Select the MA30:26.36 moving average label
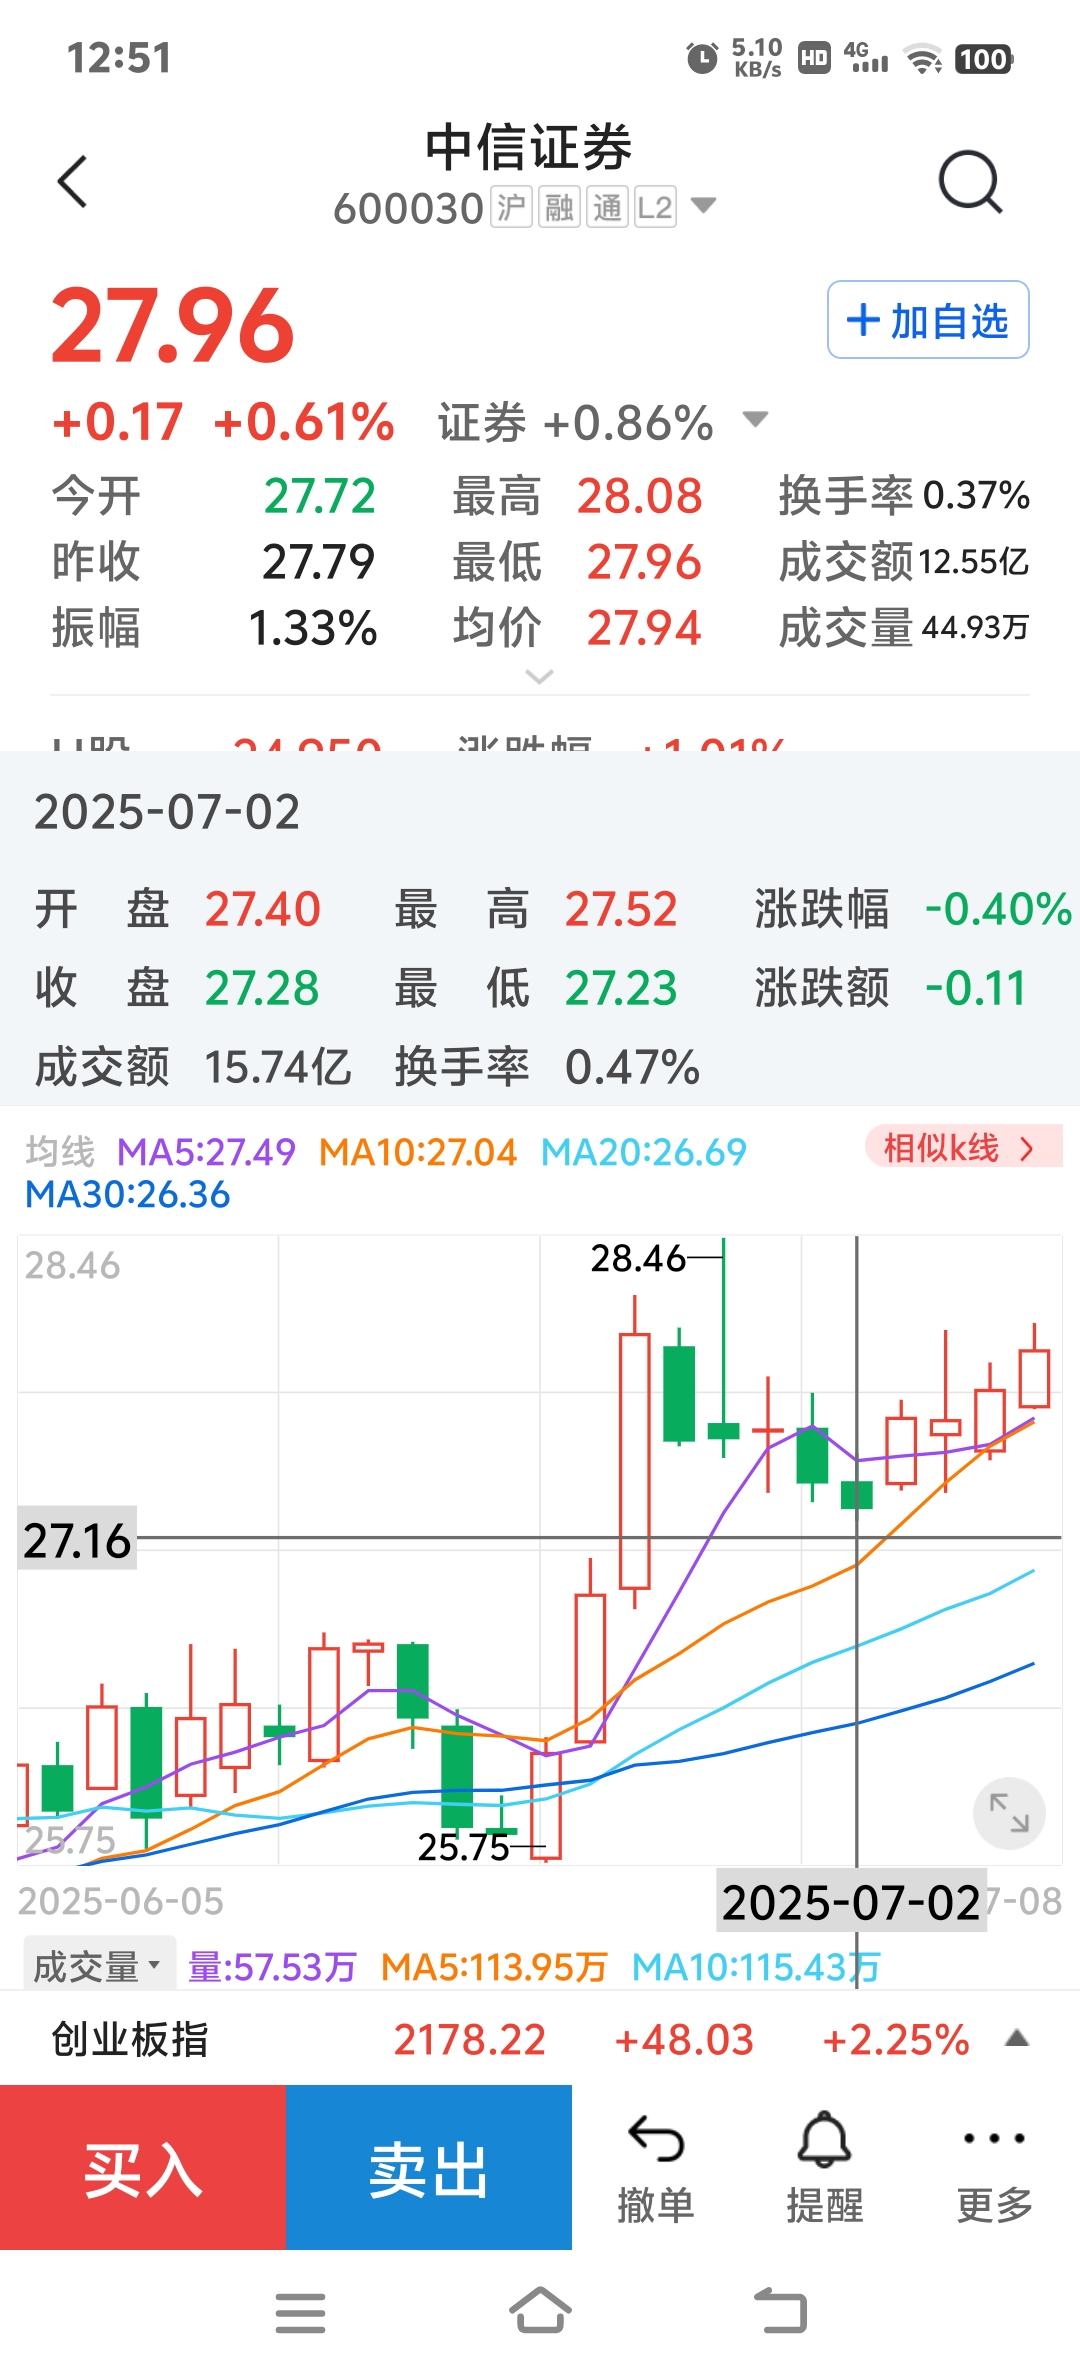Viewport: 1080px width, 2376px height. click(128, 1194)
